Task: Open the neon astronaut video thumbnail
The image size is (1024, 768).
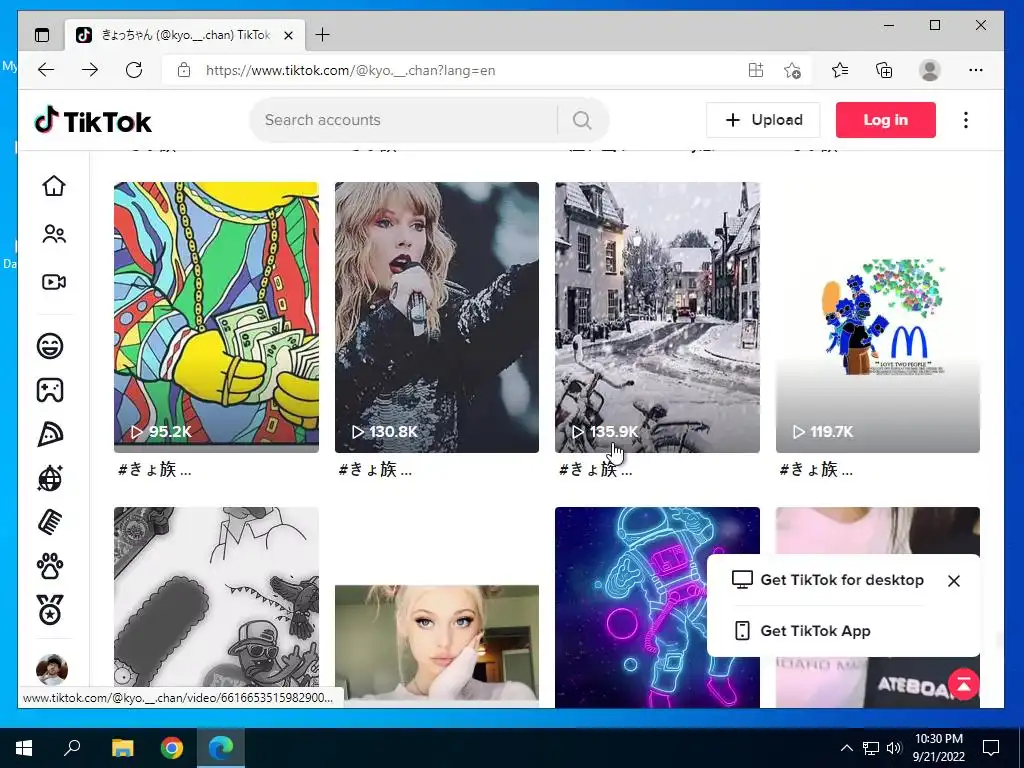Action: tap(630, 607)
